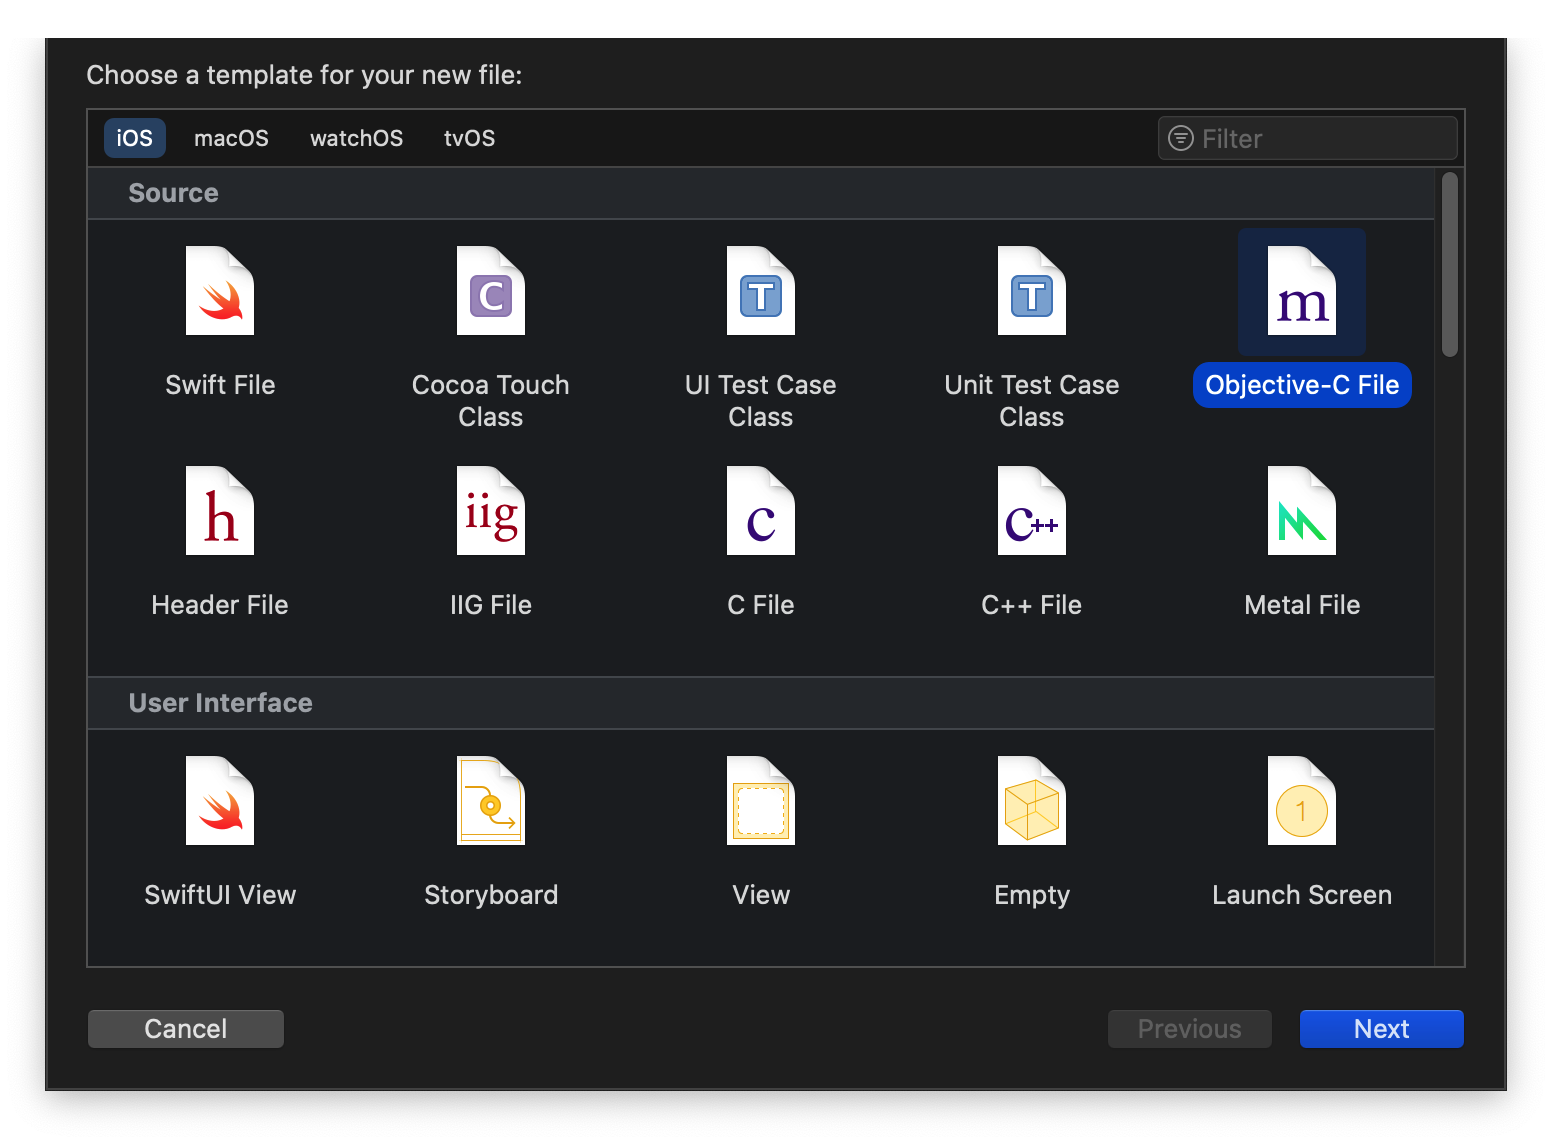The height and width of the screenshot is (1144, 1552).
Task: Cancel the new file dialog
Action: click(x=186, y=1029)
